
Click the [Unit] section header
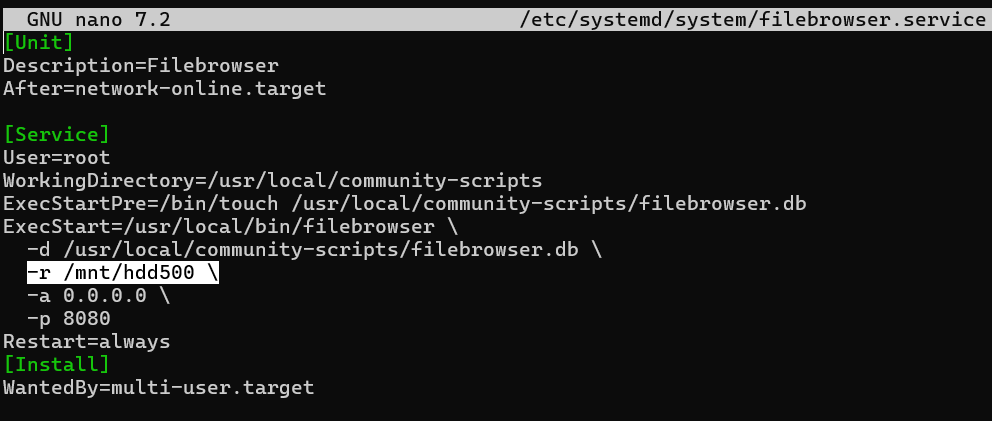[x=39, y=41]
